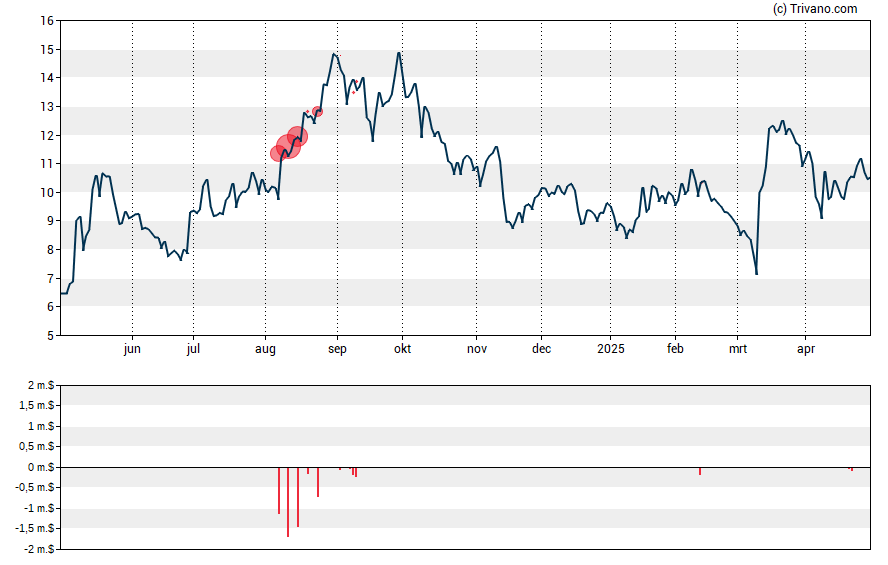Click the red bar in February in lower chart
This screenshot has width=888, height=565.
pyautogui.click(x=700, y=471)
